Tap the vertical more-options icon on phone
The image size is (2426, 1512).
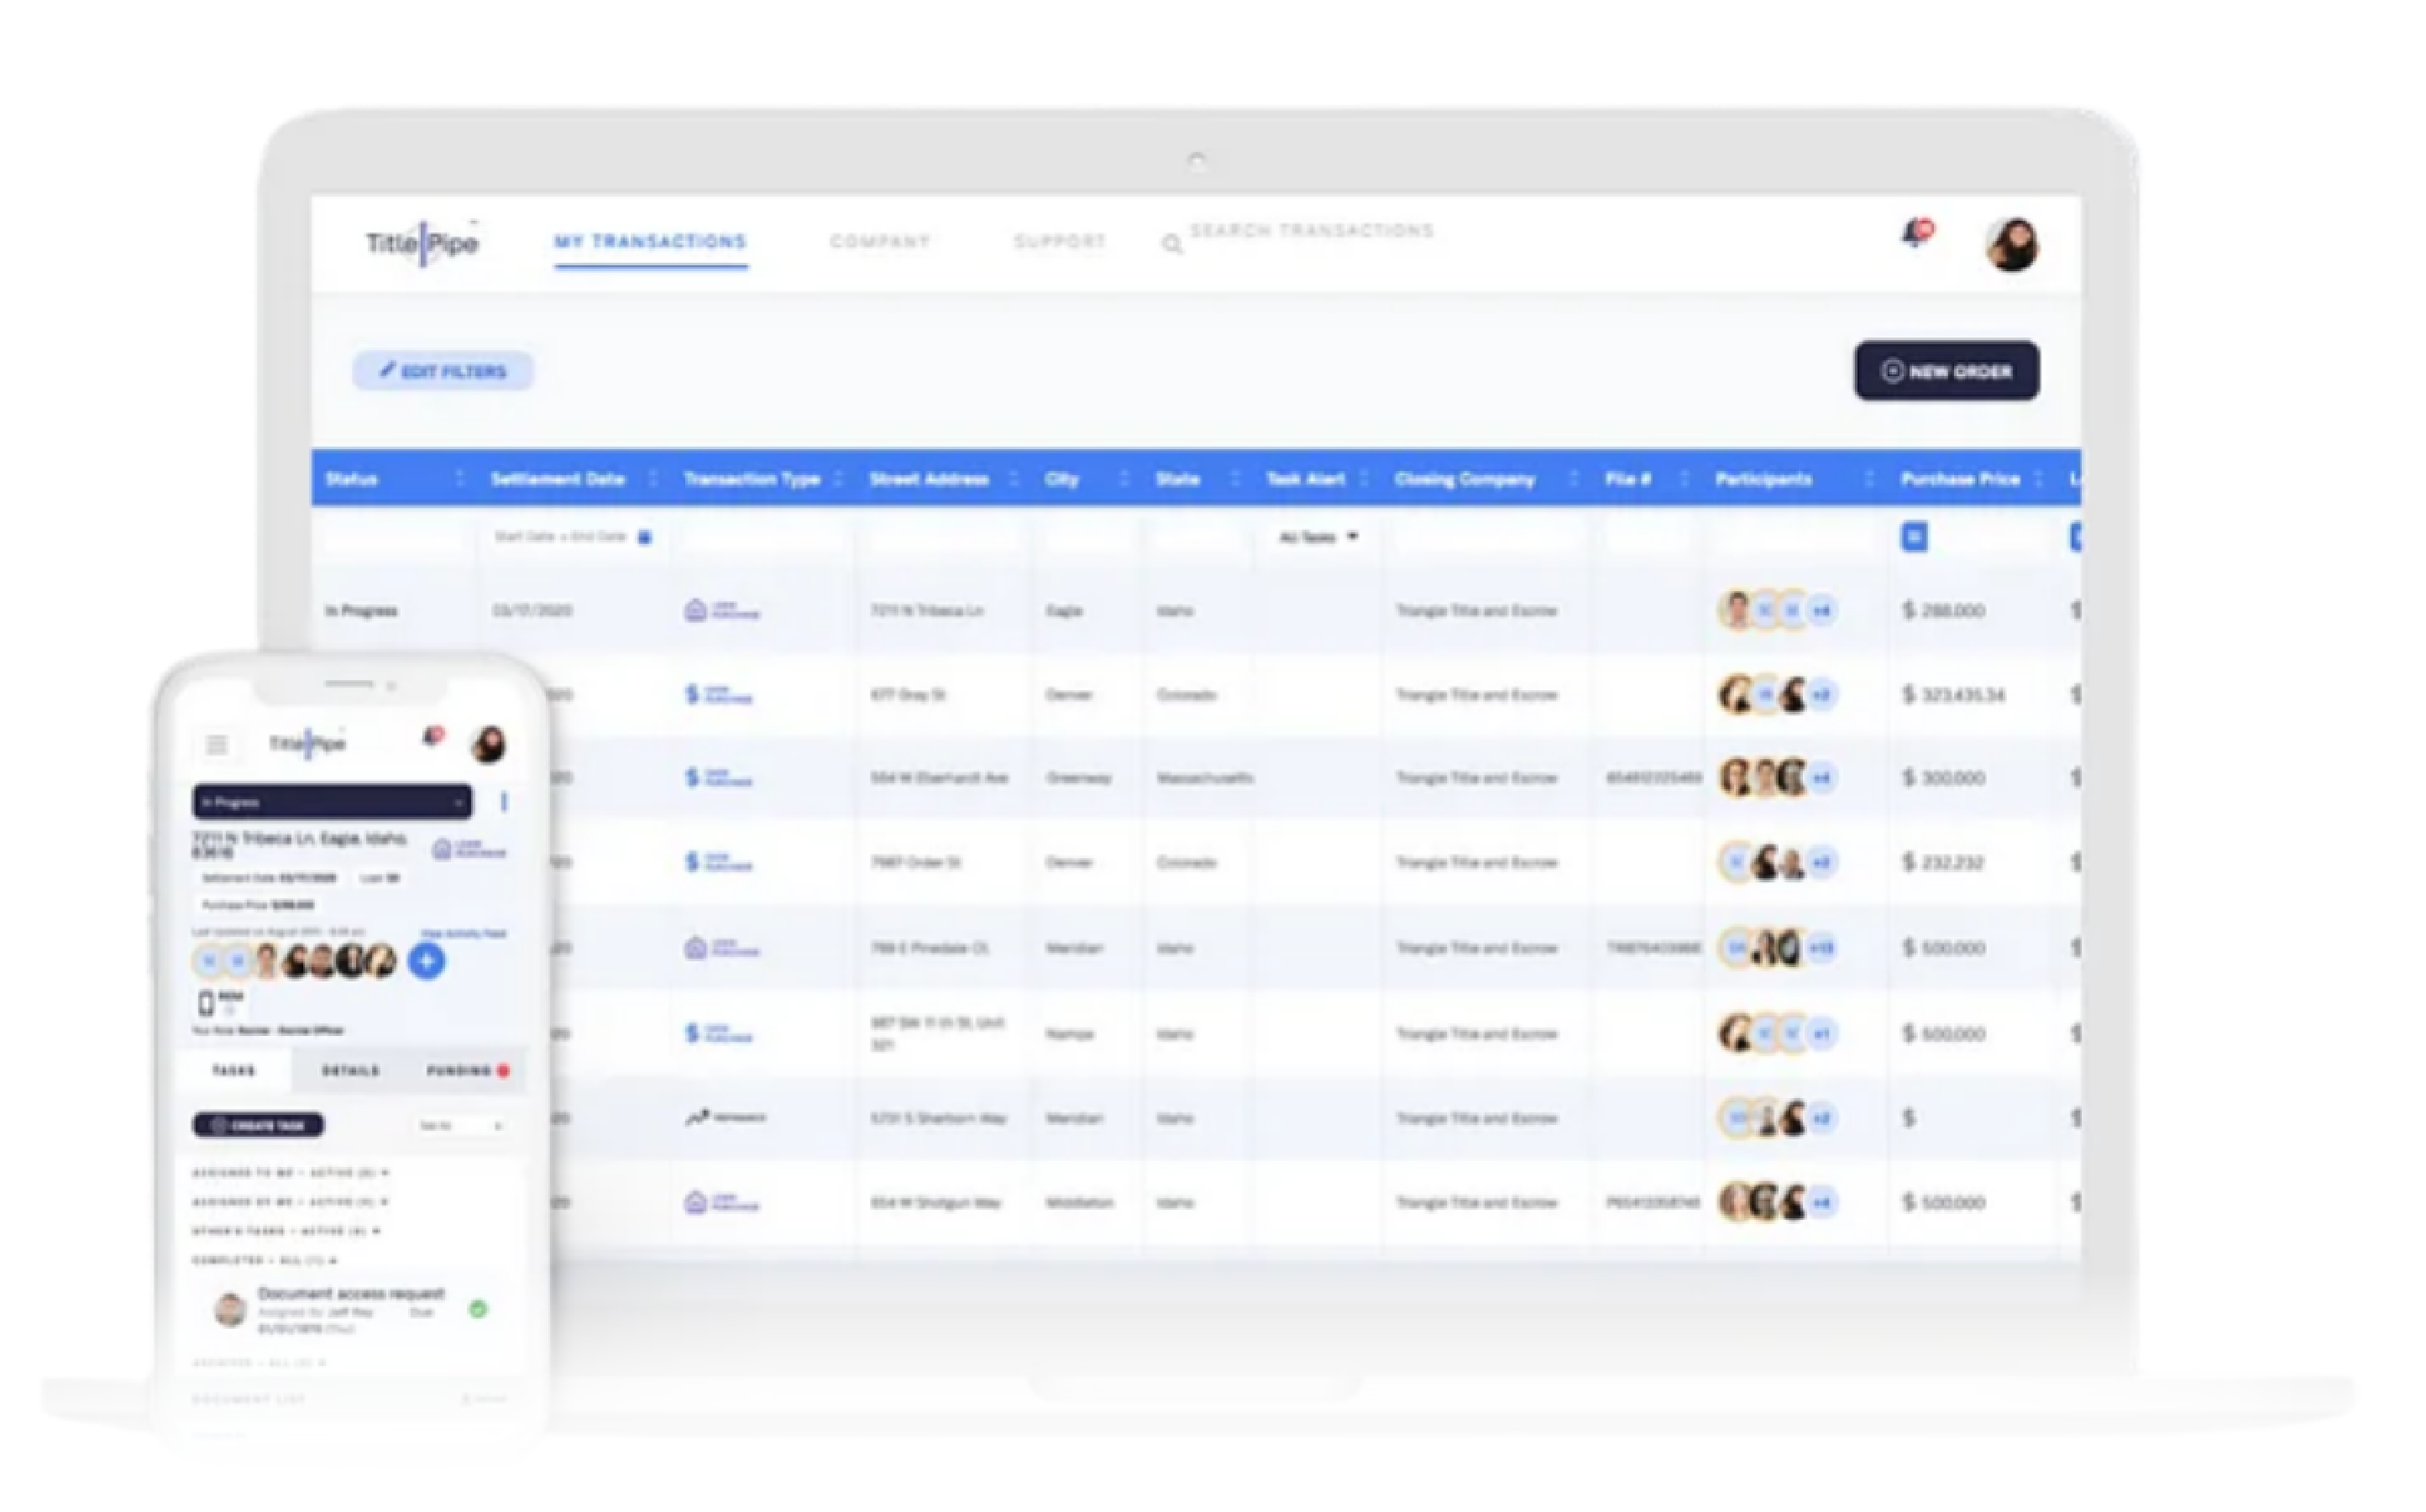point(503,802)
